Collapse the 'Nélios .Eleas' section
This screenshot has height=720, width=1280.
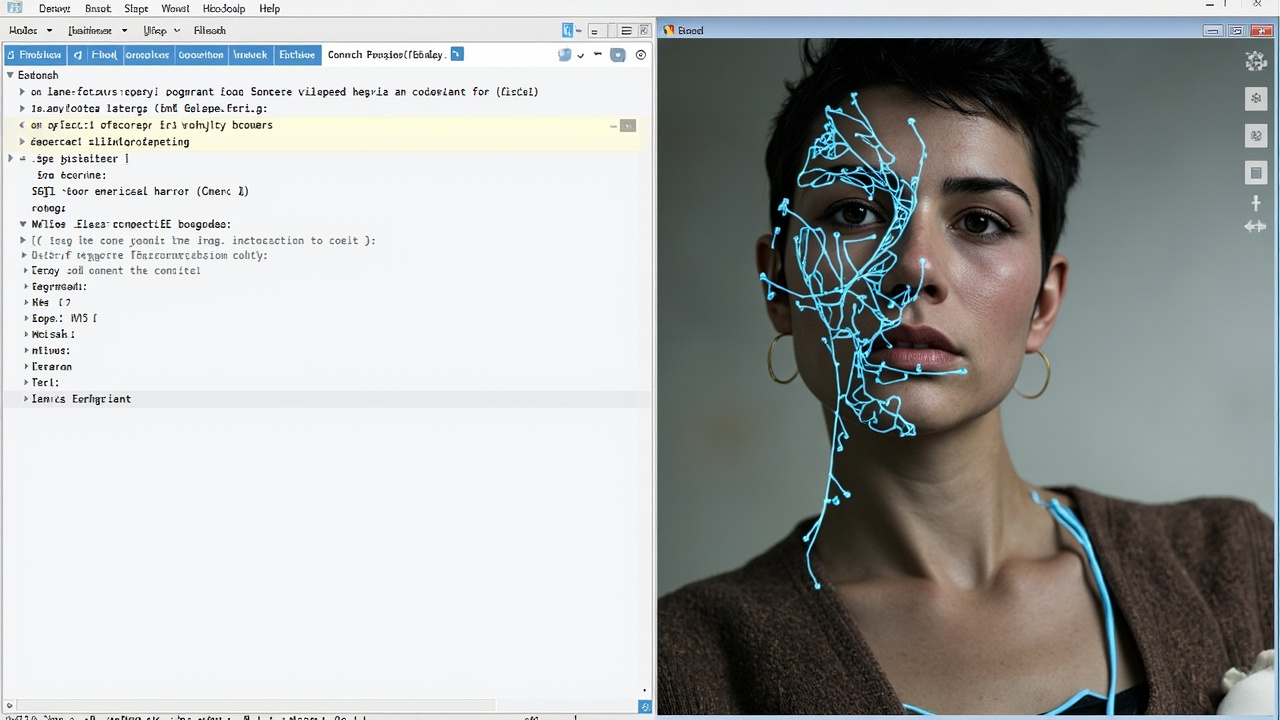click(x=22, y=225)
